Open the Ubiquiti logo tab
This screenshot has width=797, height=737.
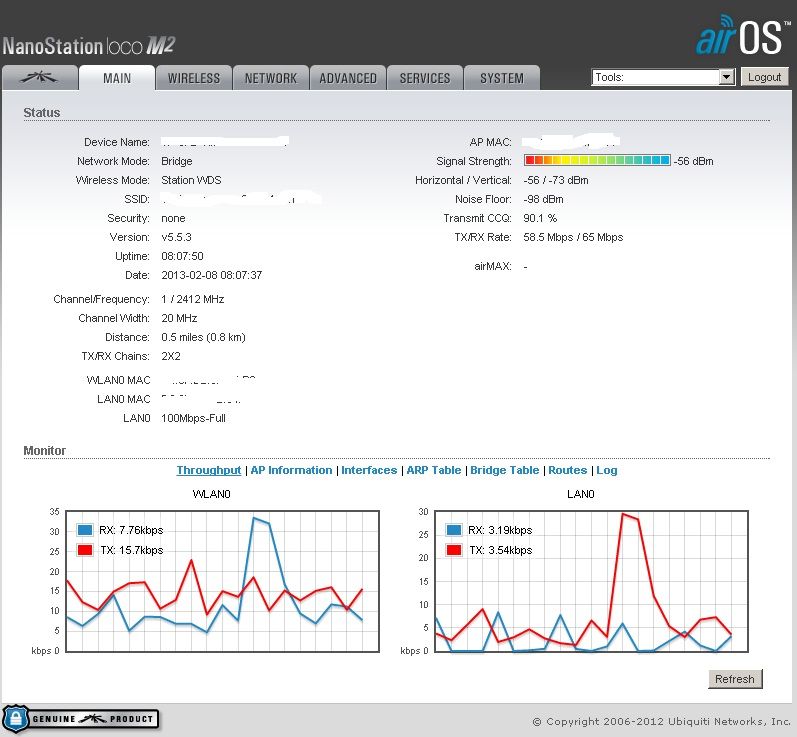(39, 78)
